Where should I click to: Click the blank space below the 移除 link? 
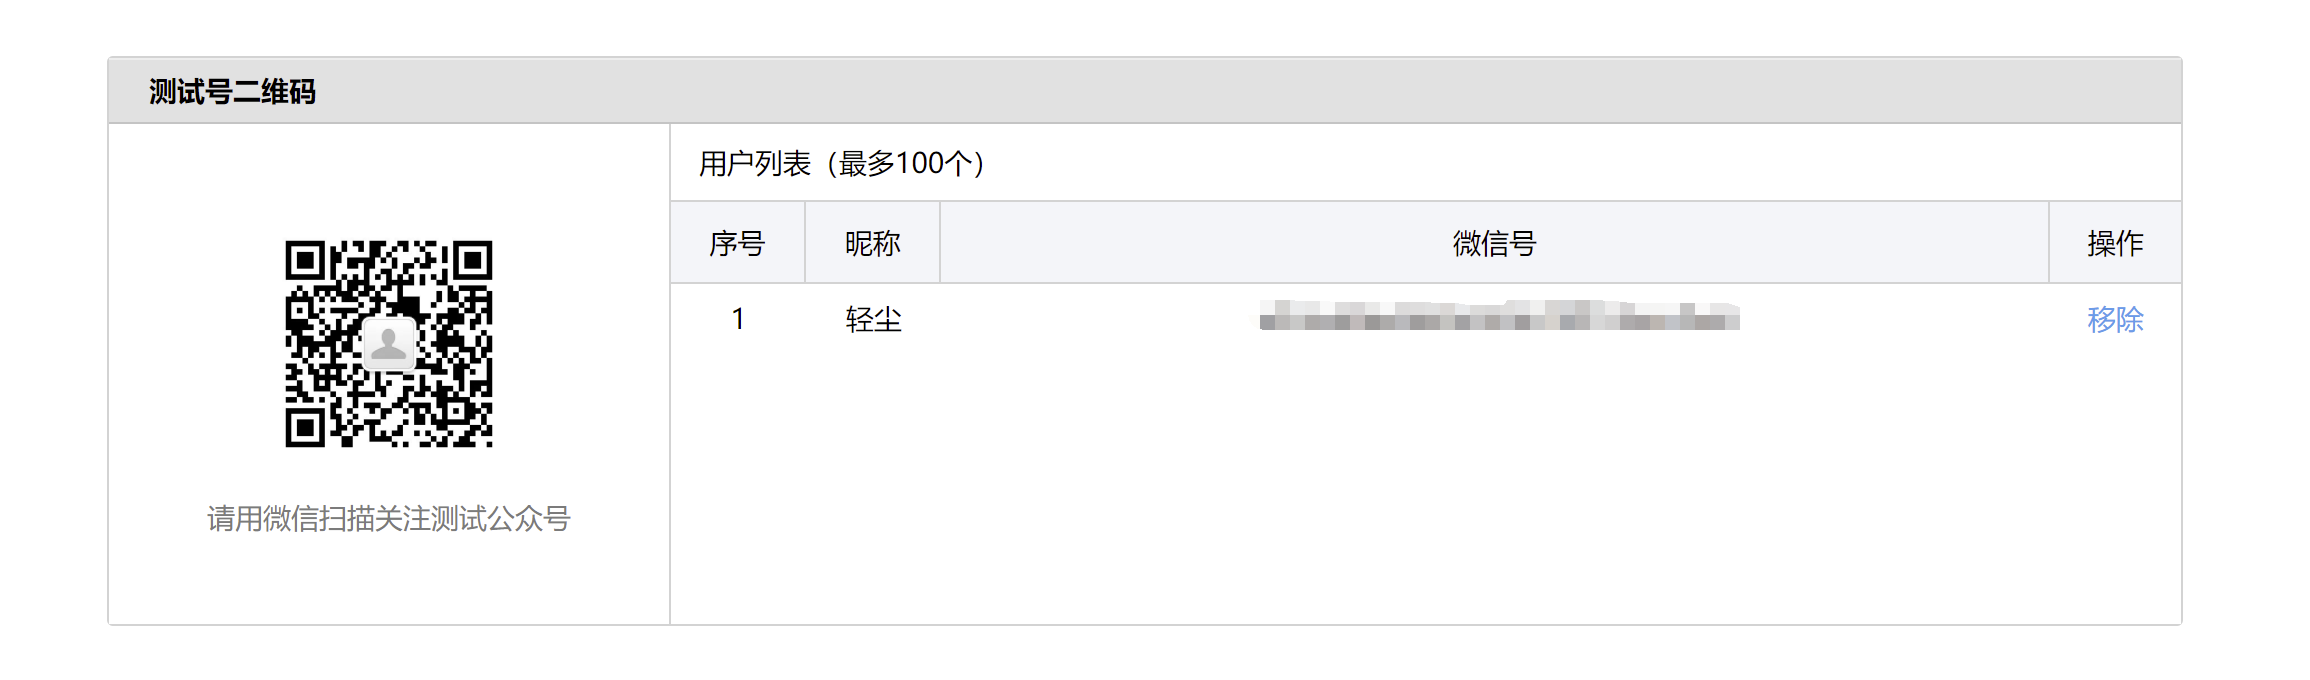[2115, 450]
